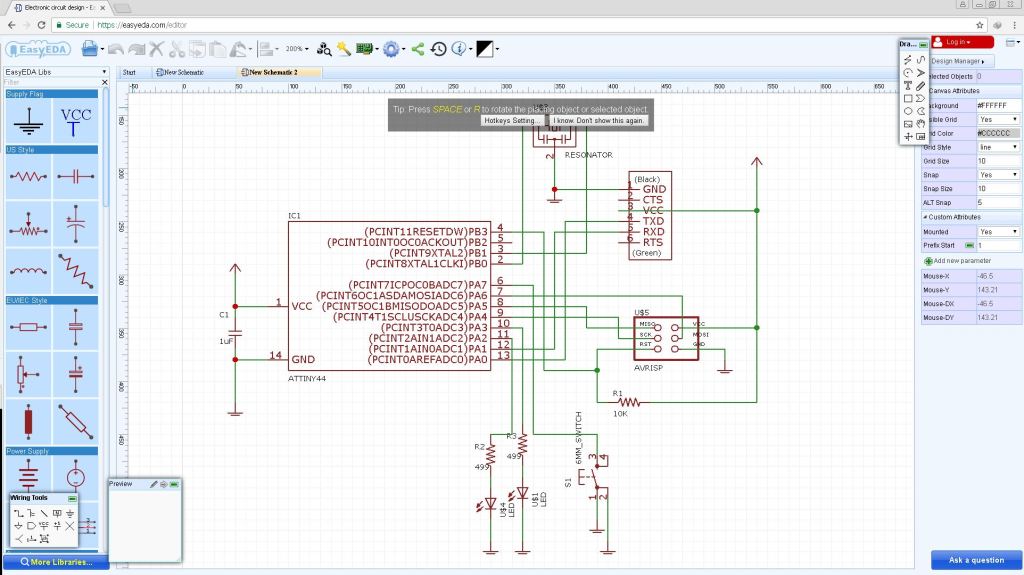Select the Rectangle tool in Drawing Tools
The height and width of the screenshot is (575, 1024).
(908, 99)
